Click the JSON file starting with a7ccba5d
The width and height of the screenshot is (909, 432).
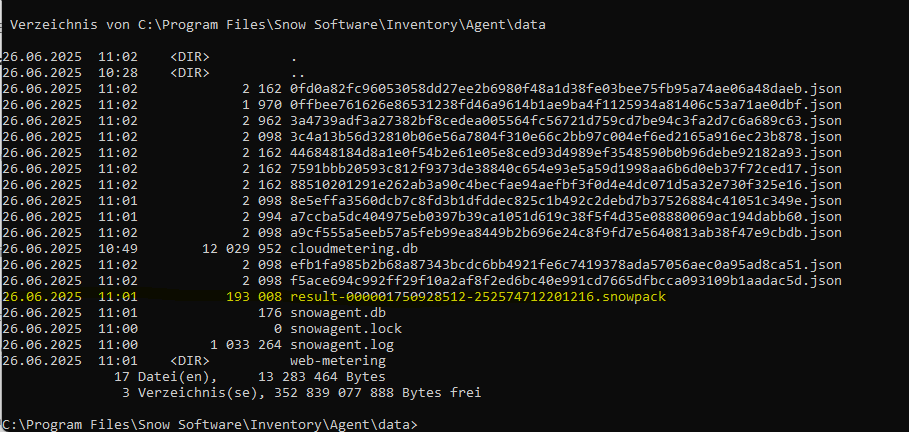pos(565,215)
